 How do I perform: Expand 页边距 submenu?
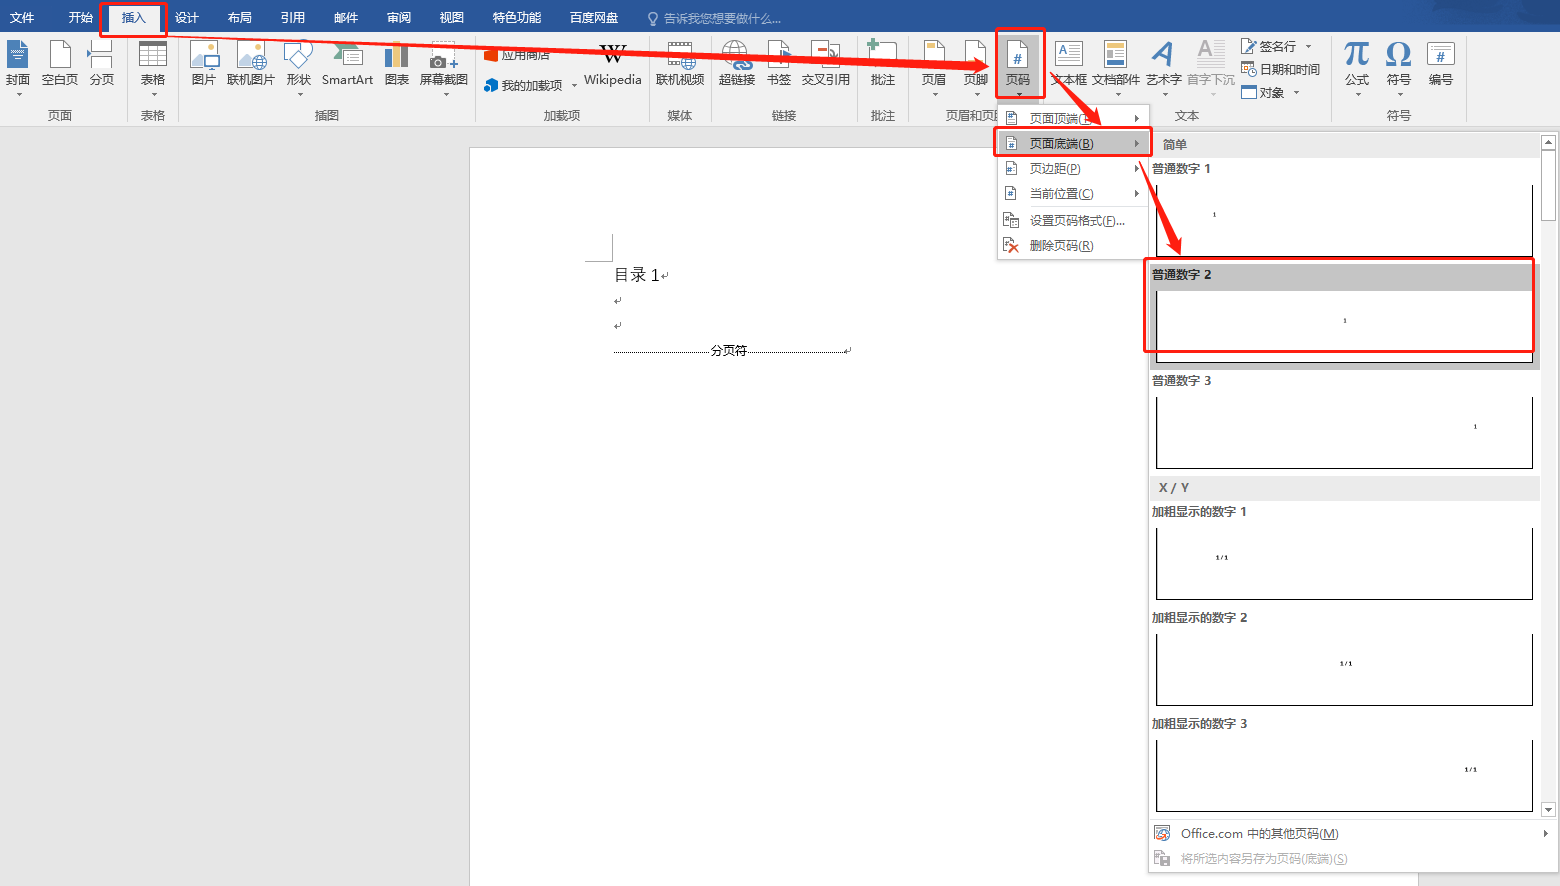click(x=1073, y=168)
